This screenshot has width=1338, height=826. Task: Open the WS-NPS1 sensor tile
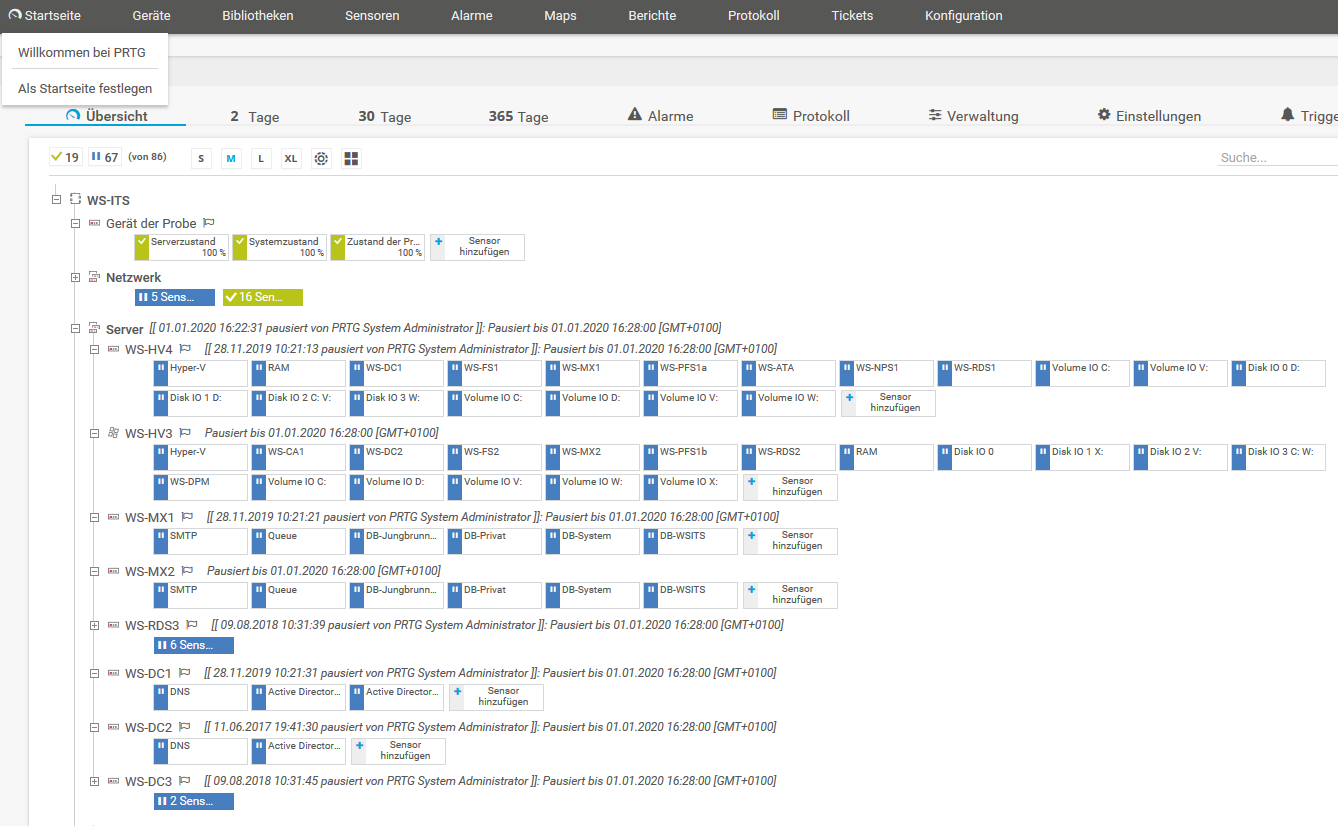[x=887, y=373]
